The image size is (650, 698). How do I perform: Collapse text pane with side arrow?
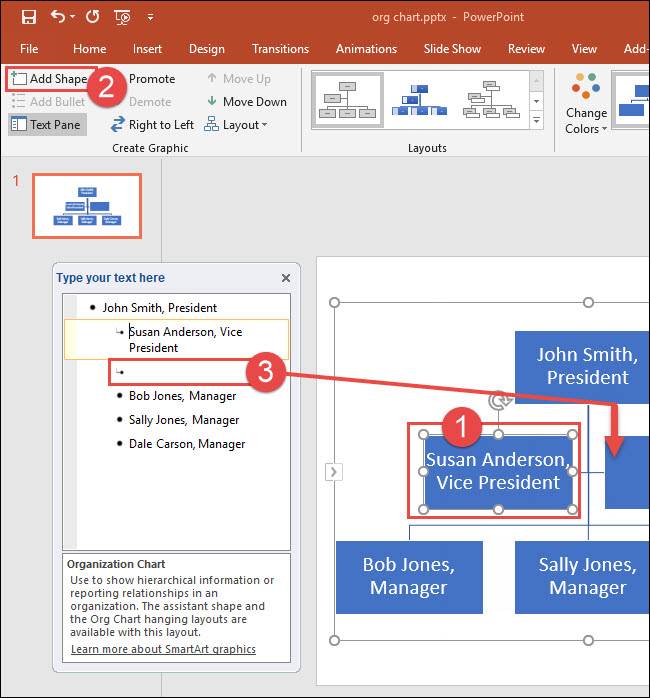coord(334,472)
